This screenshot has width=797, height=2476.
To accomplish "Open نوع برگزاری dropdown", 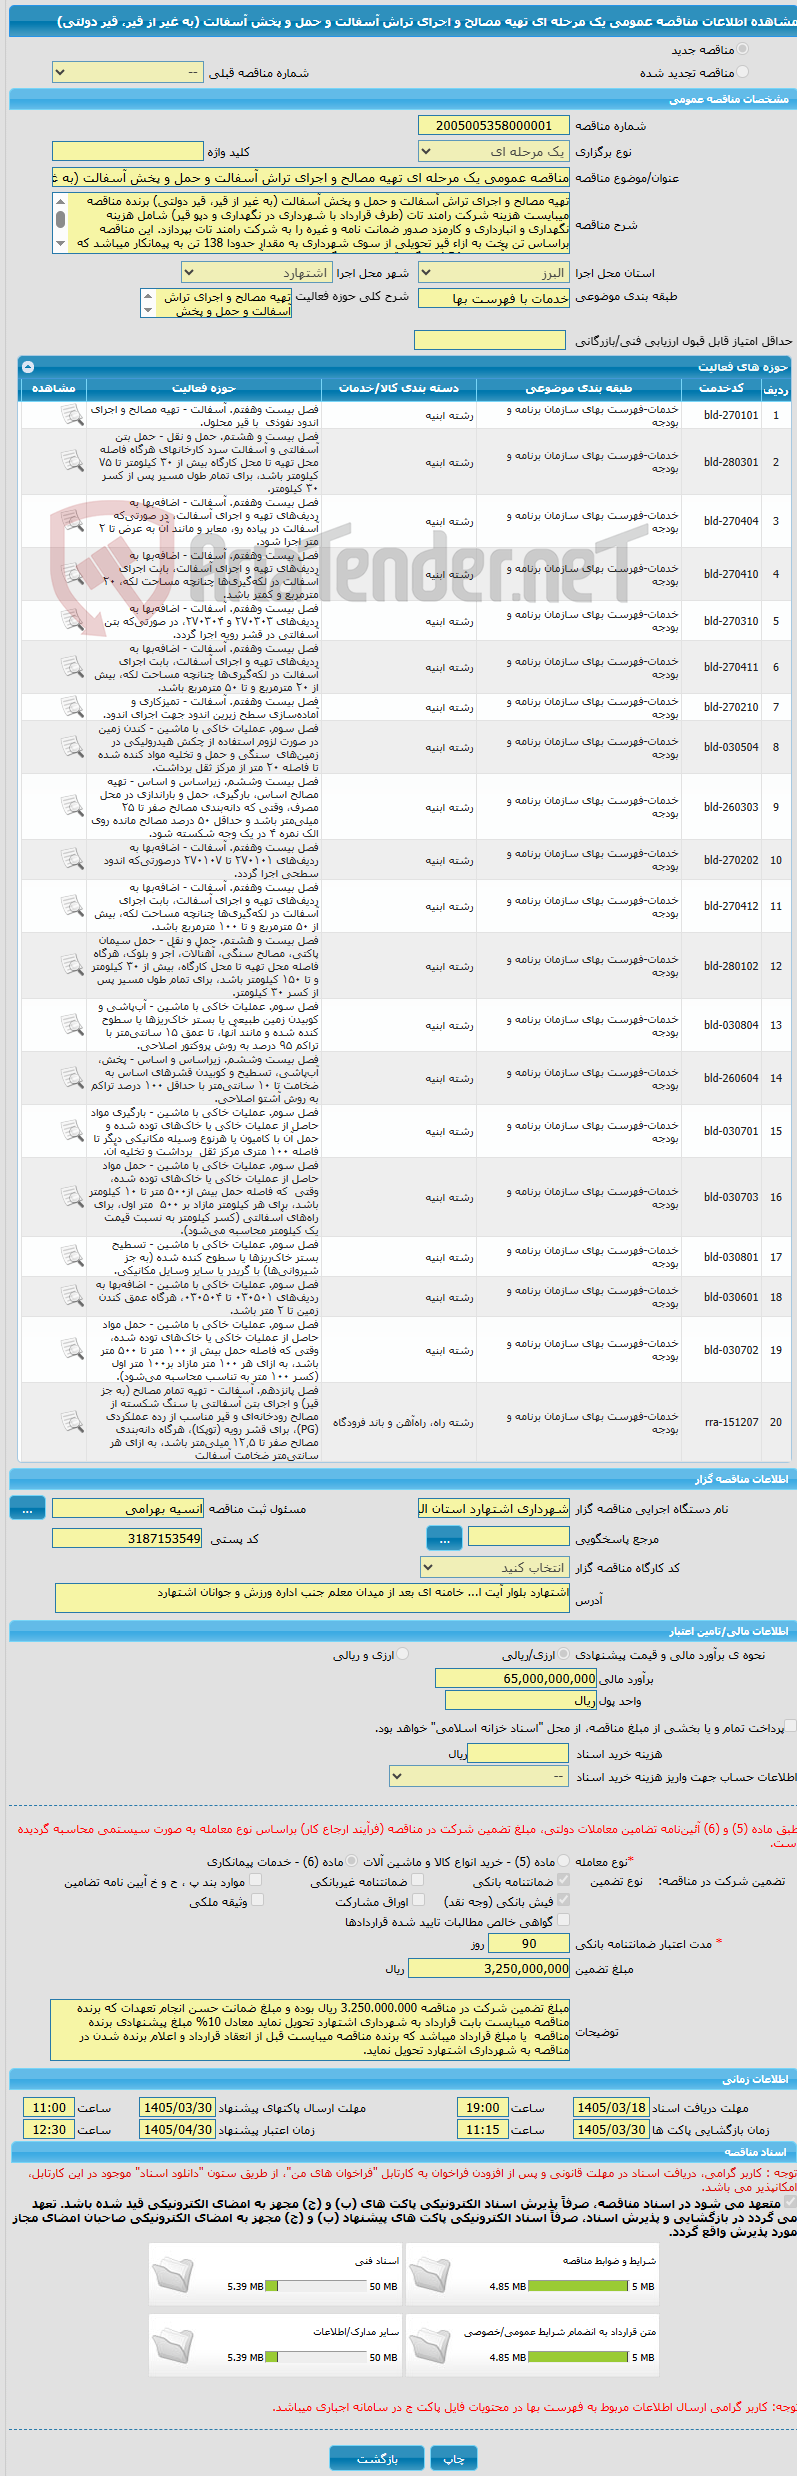I will (x=494, y=151).
